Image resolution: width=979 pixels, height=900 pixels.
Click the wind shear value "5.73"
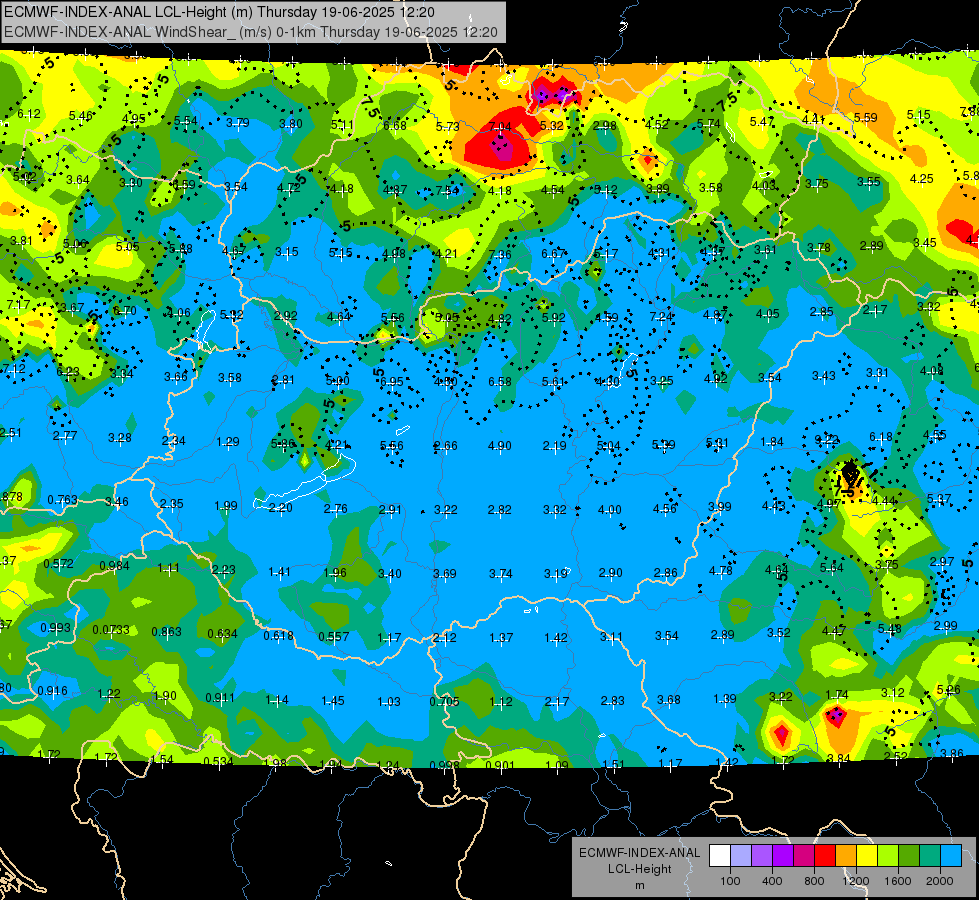click(448, 127)
